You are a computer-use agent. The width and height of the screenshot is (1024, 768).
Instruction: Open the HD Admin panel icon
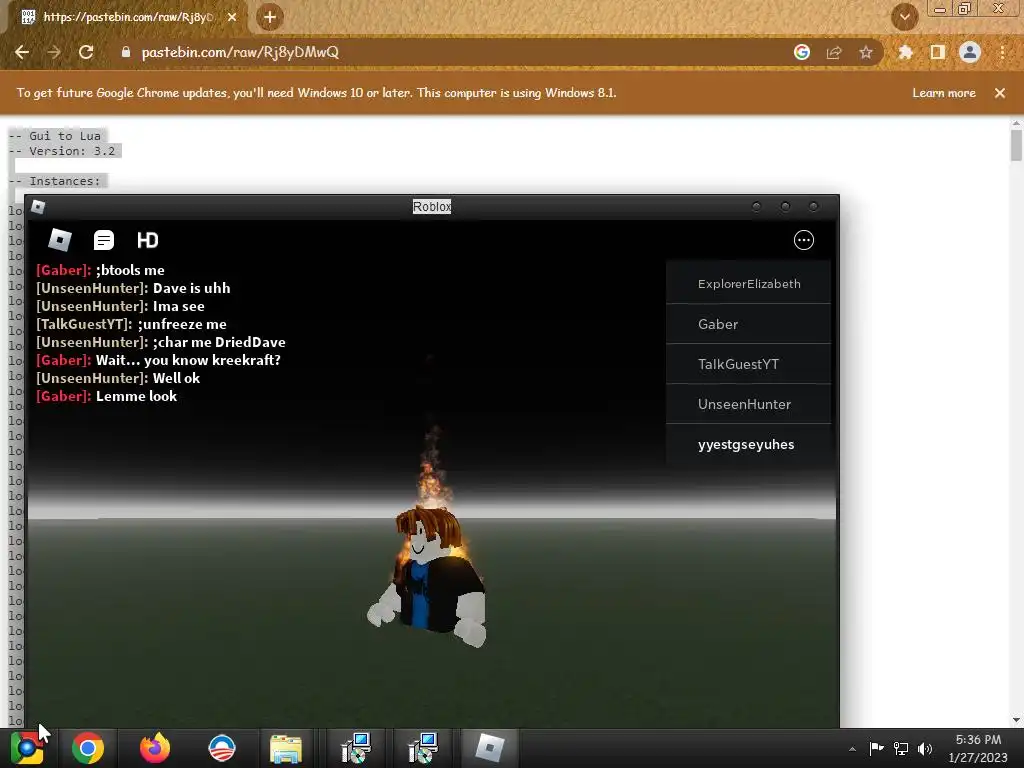click(x=148, y=240)
